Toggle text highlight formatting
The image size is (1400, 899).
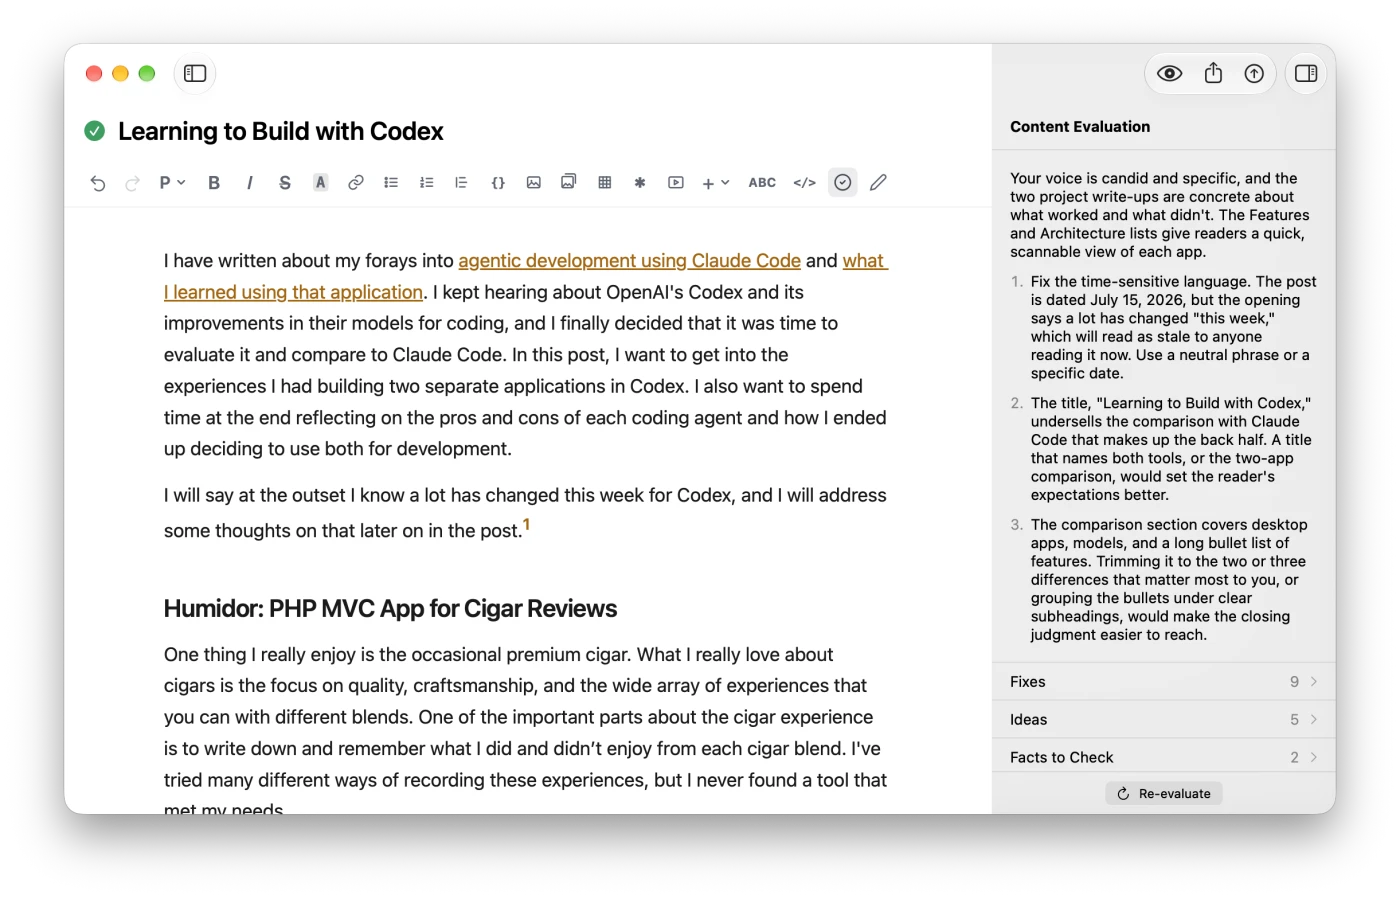tap(320, 183)
